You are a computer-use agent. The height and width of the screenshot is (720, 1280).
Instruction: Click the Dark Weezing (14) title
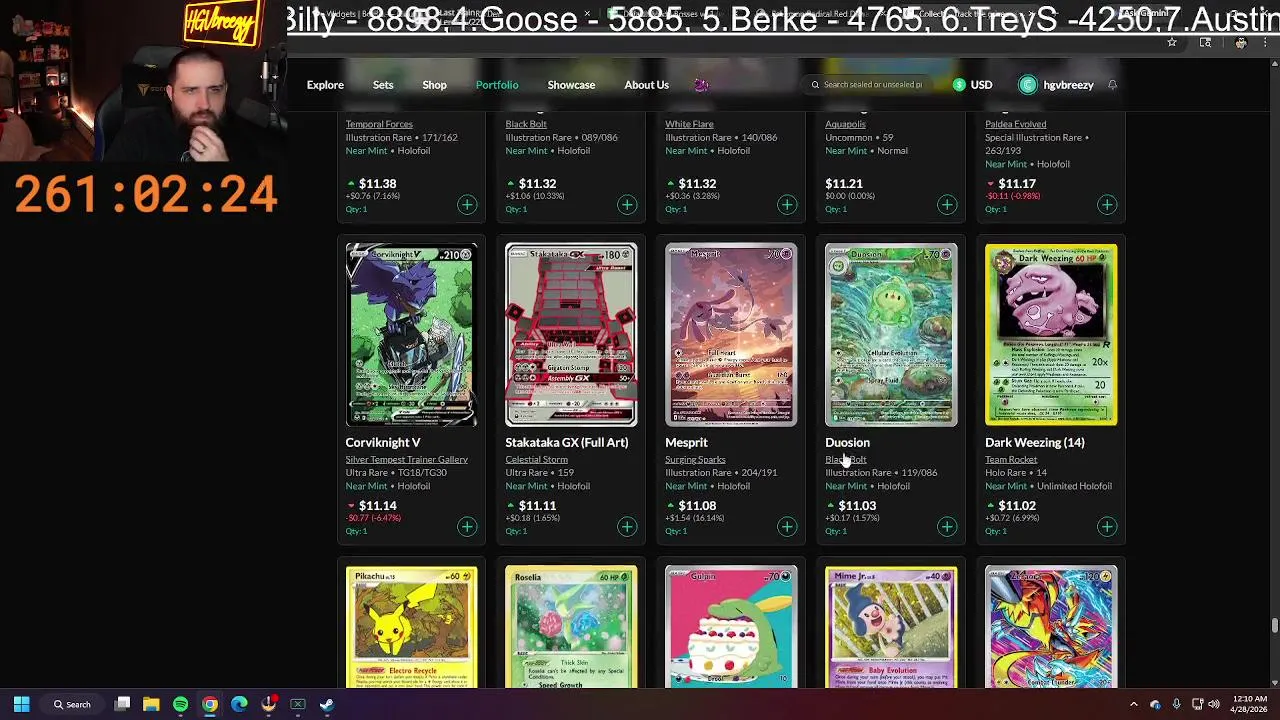(x=1035, y=442)
